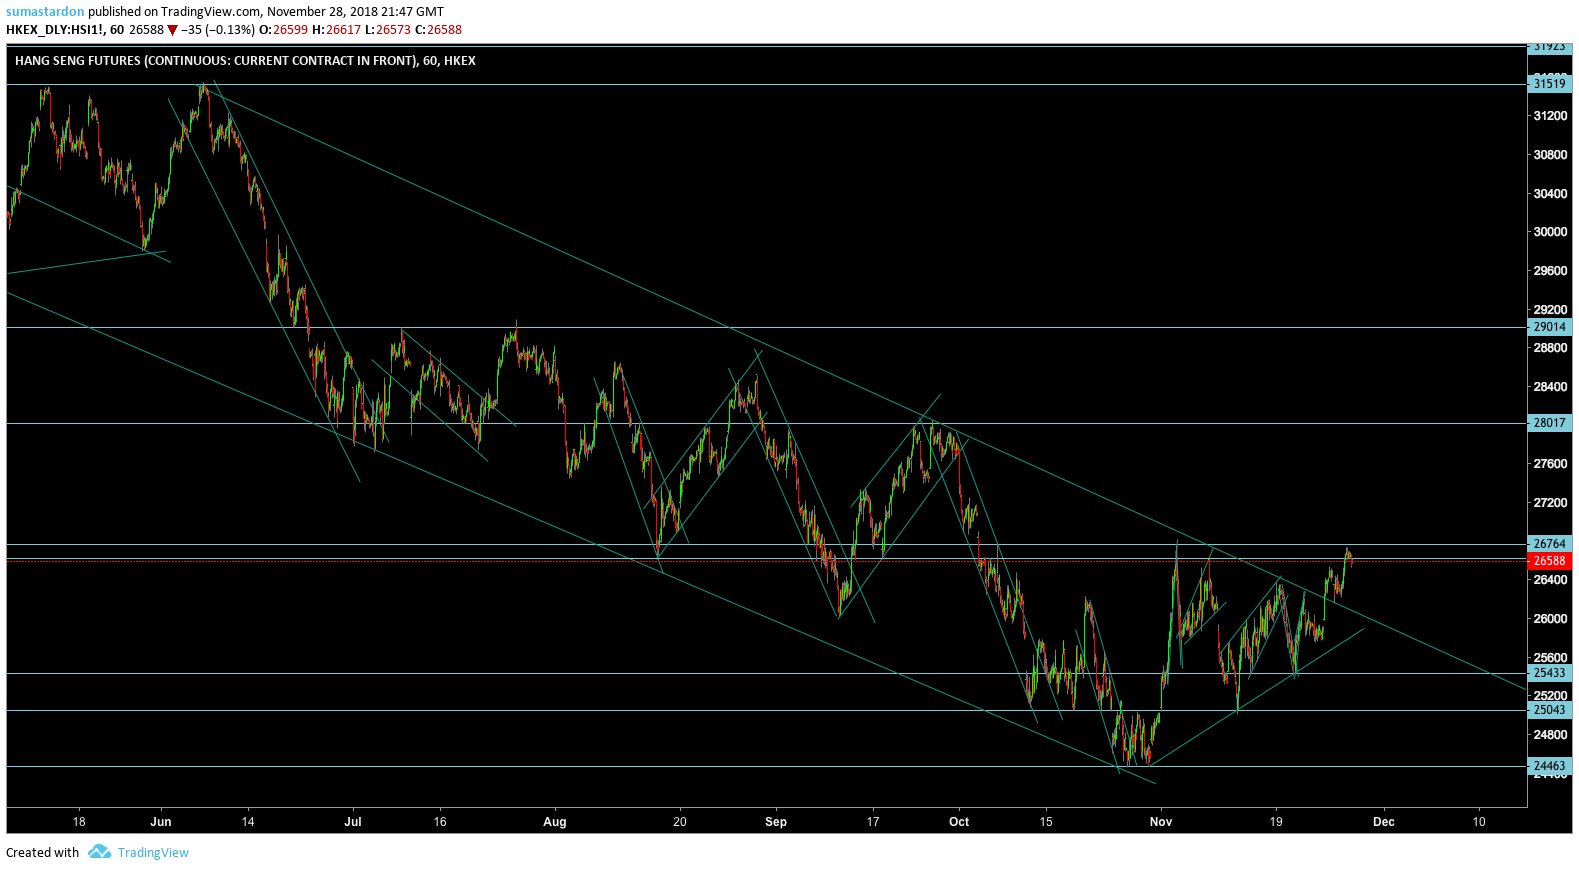Click the sumastardon author name
This screenshot has height=870, width=1579.
[45, 12]
